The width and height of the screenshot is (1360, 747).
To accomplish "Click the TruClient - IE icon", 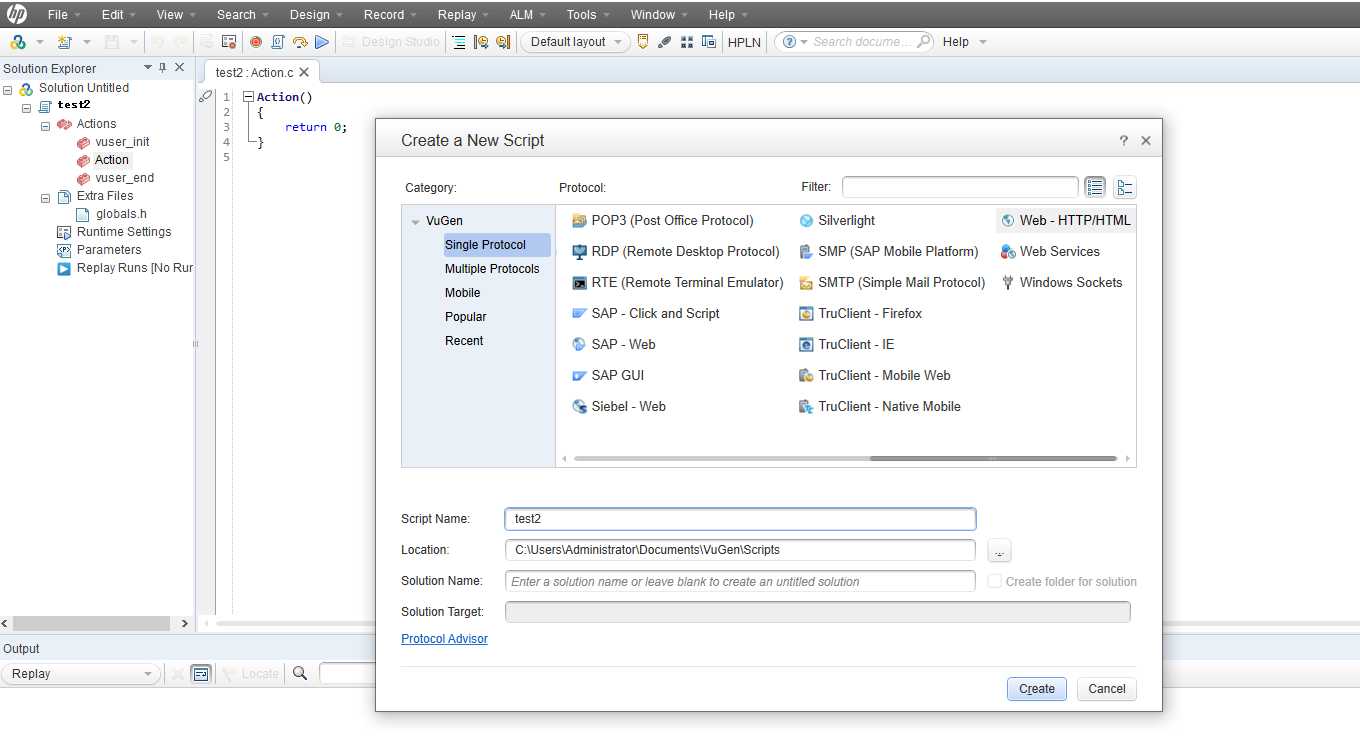I will (806, 345).
